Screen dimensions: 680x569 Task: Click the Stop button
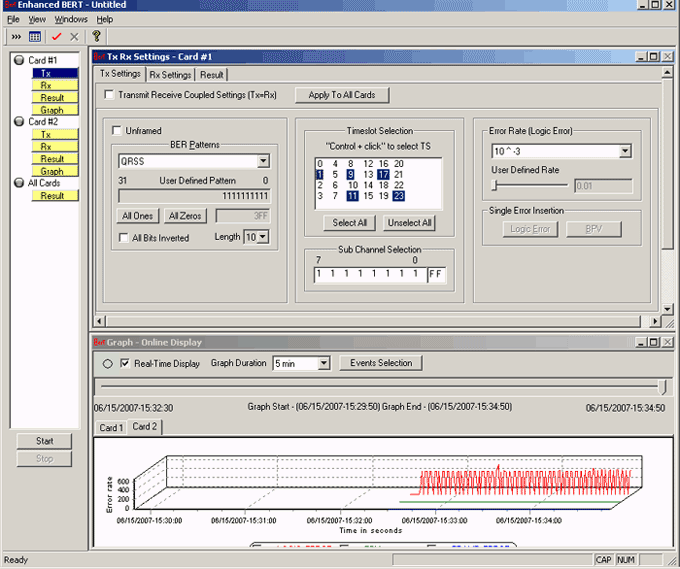point(44,459)
